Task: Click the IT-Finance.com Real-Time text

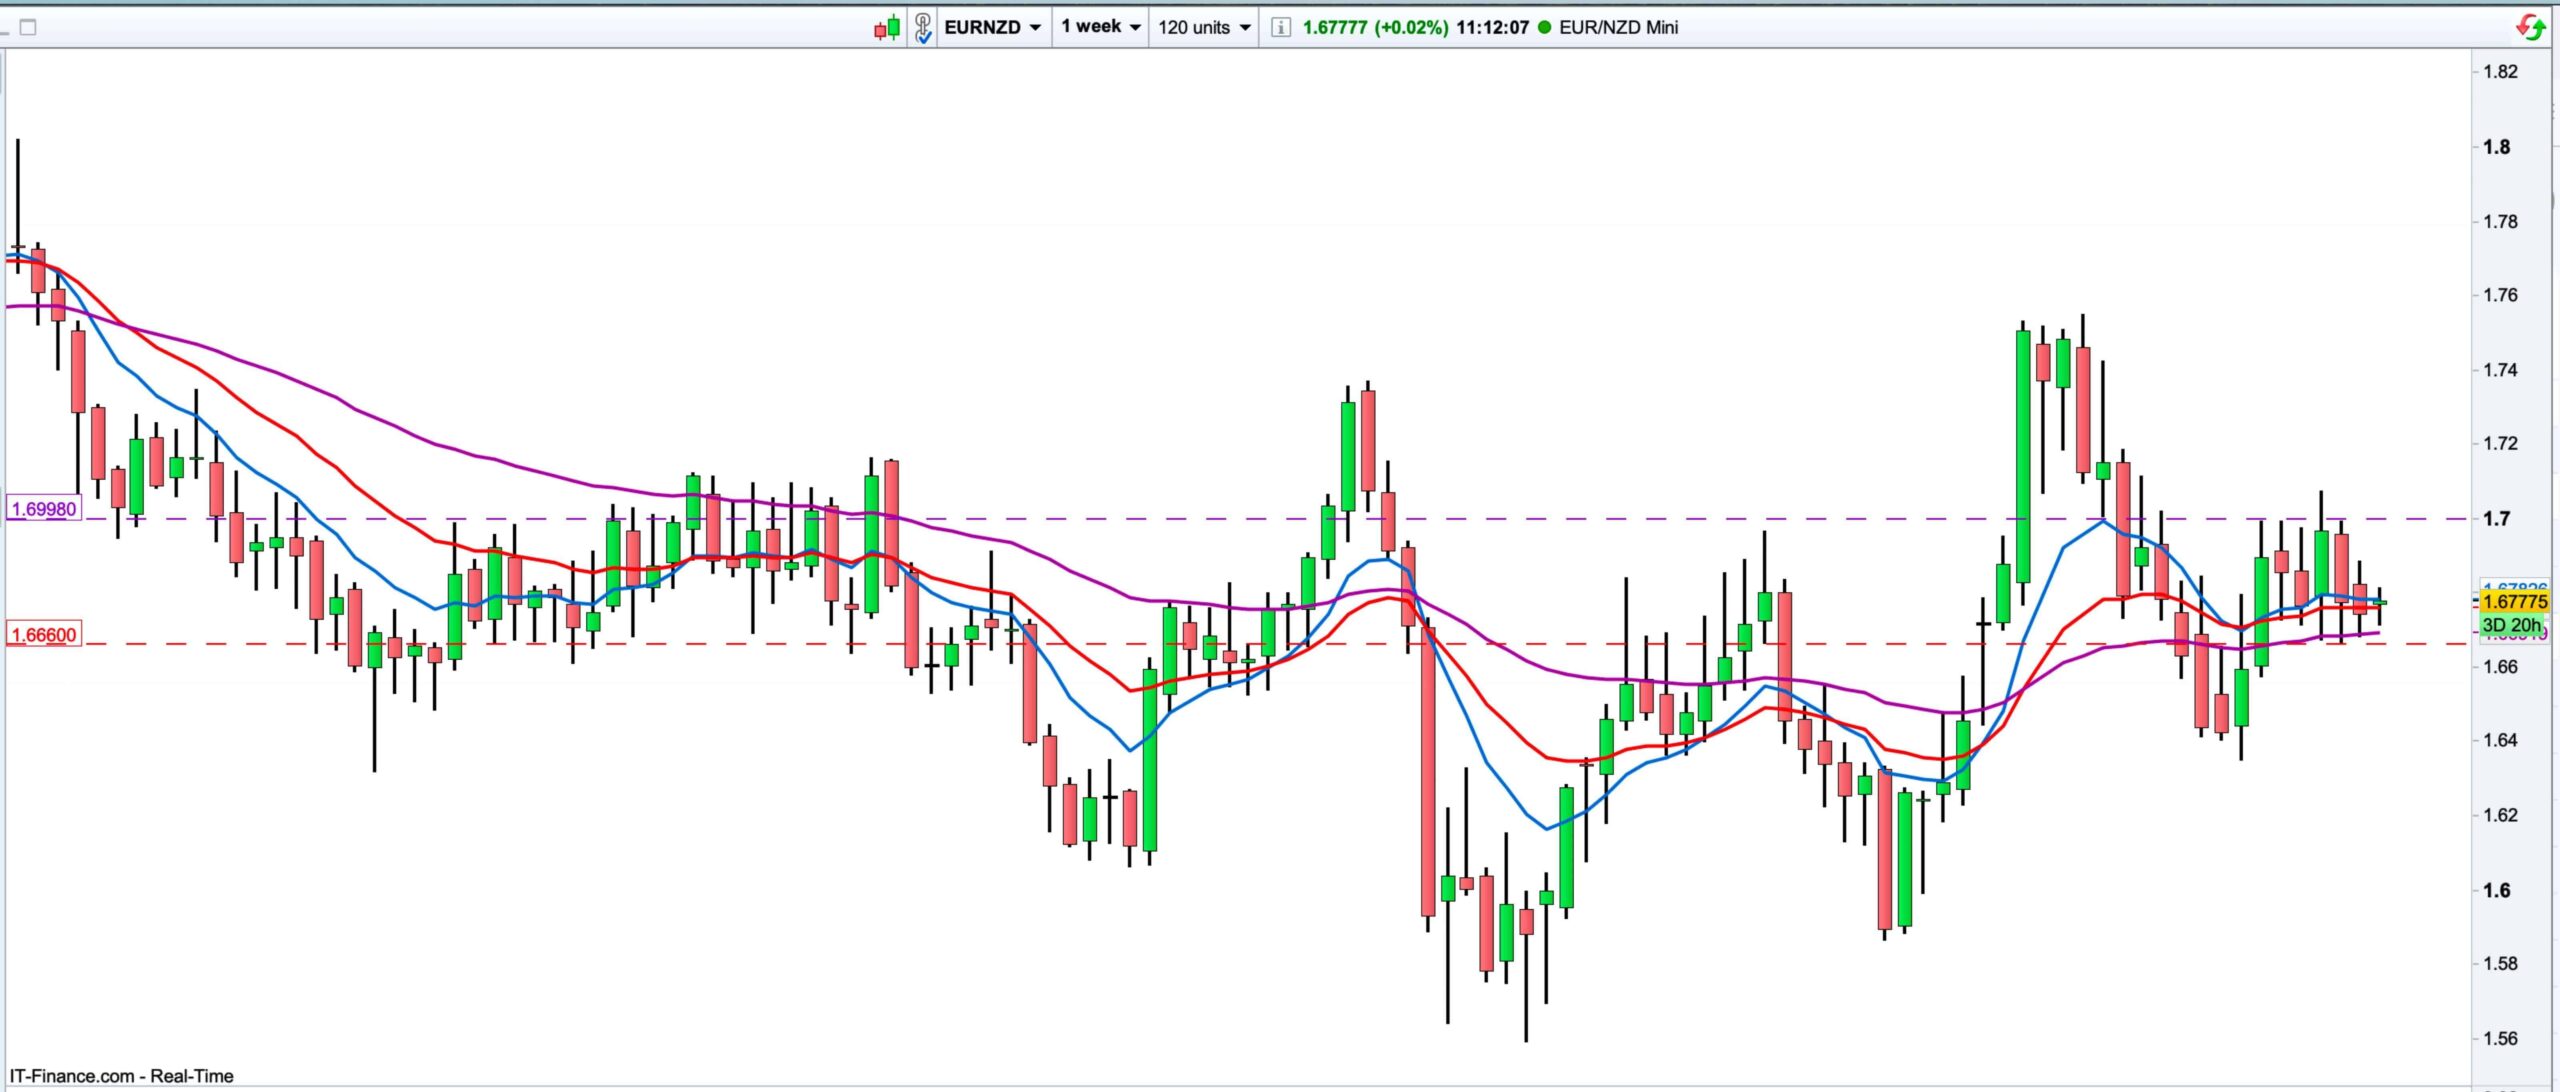Action: tap(121, 1076)
